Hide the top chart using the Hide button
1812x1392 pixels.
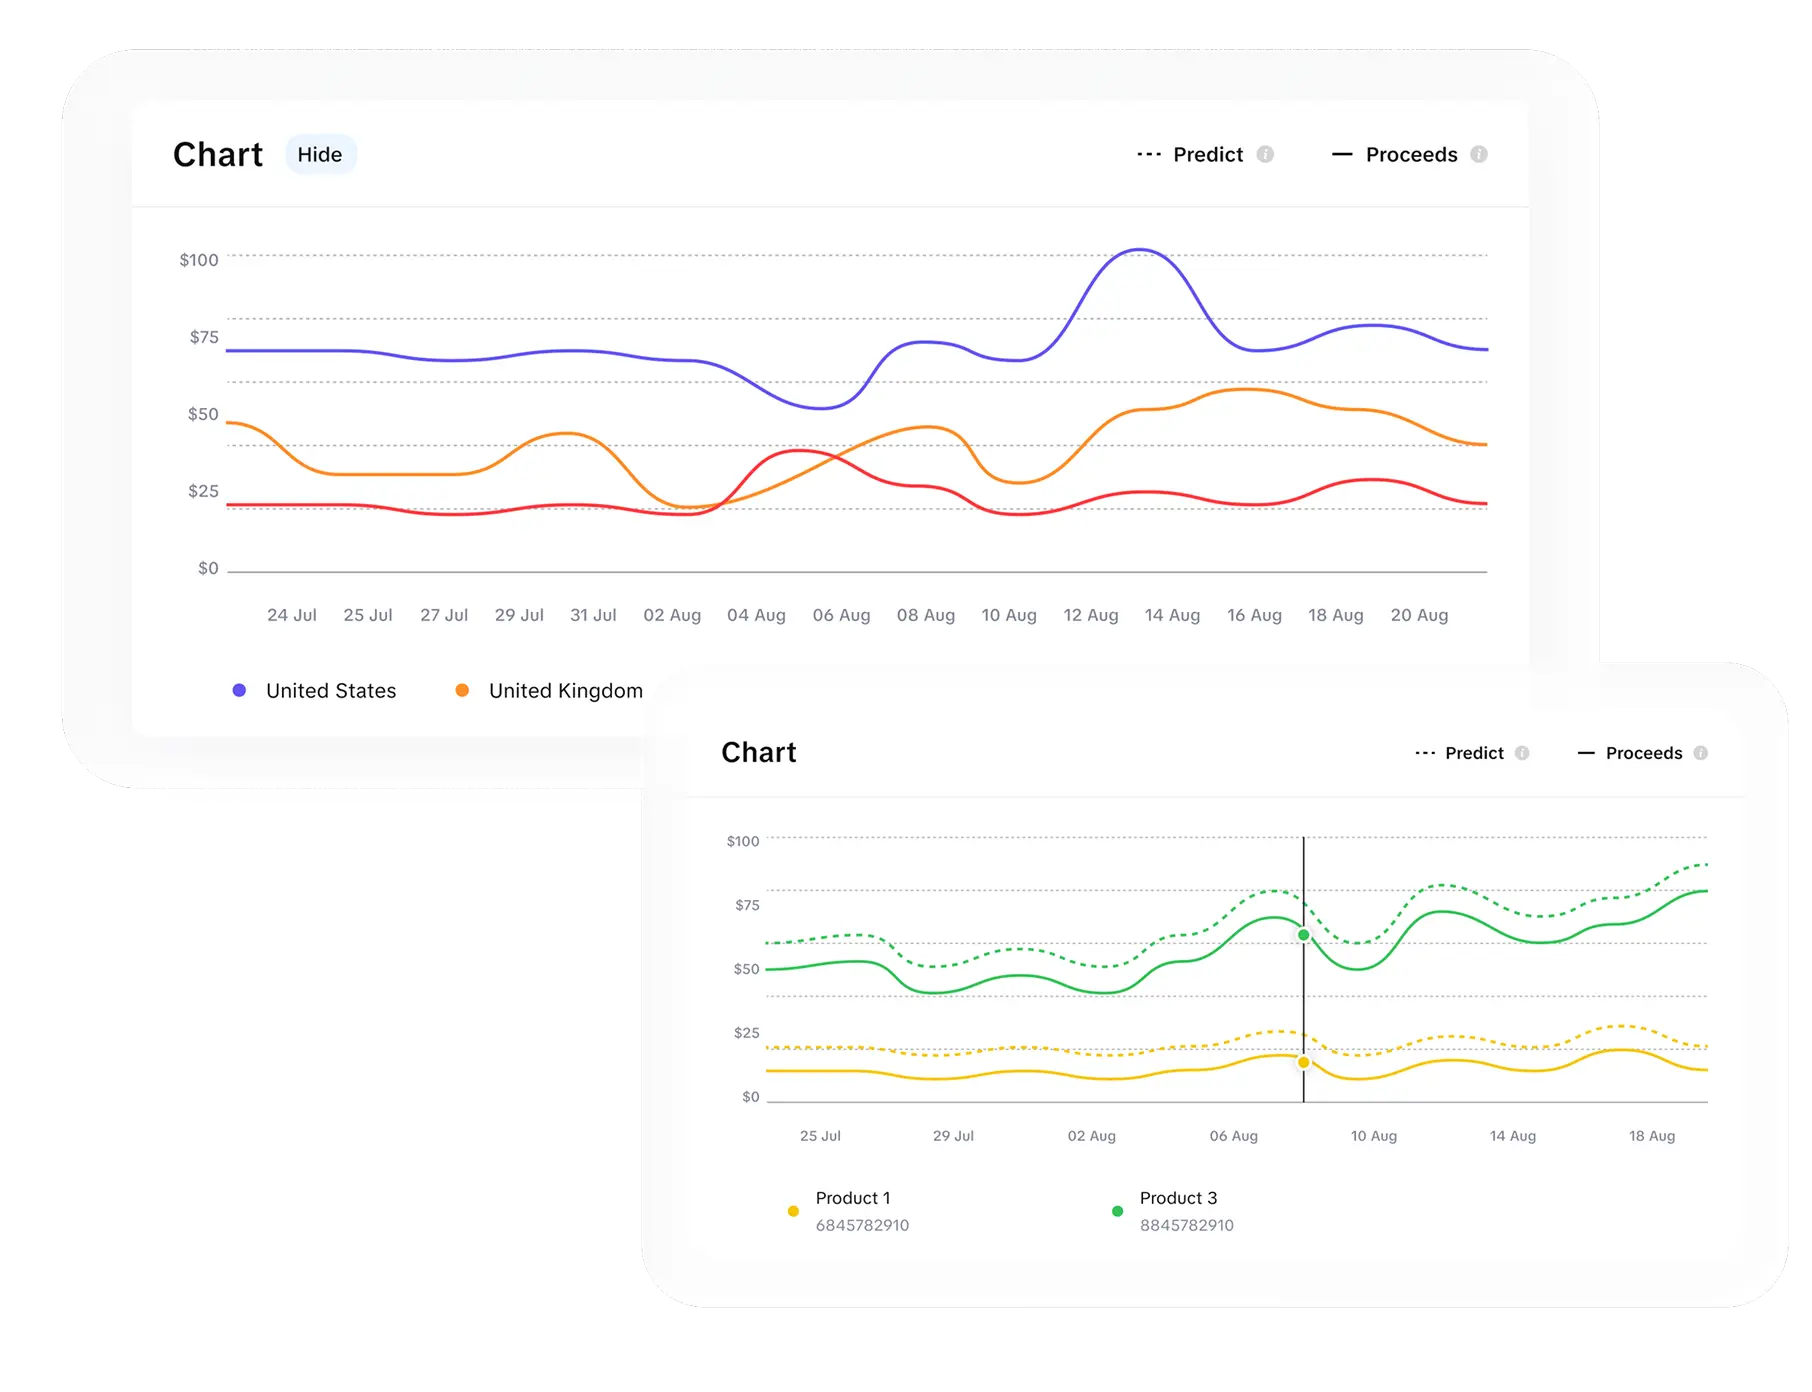(x=320, y=154)
